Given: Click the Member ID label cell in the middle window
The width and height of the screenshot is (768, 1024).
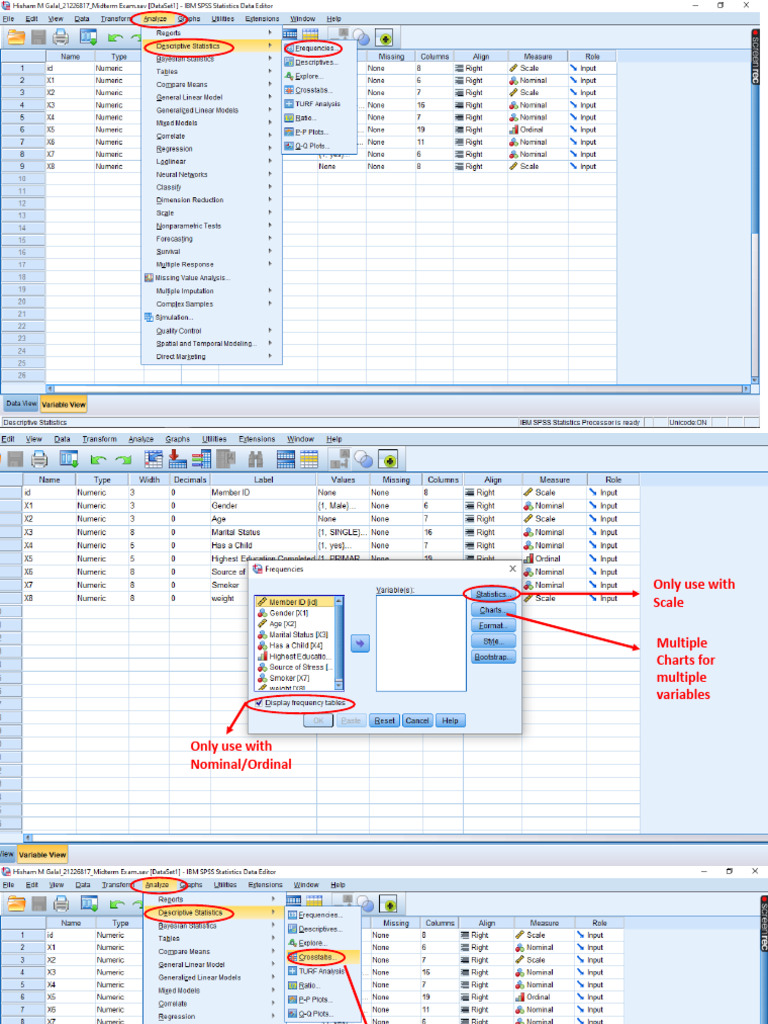Looking at the screenshot, I should [263, 492].
